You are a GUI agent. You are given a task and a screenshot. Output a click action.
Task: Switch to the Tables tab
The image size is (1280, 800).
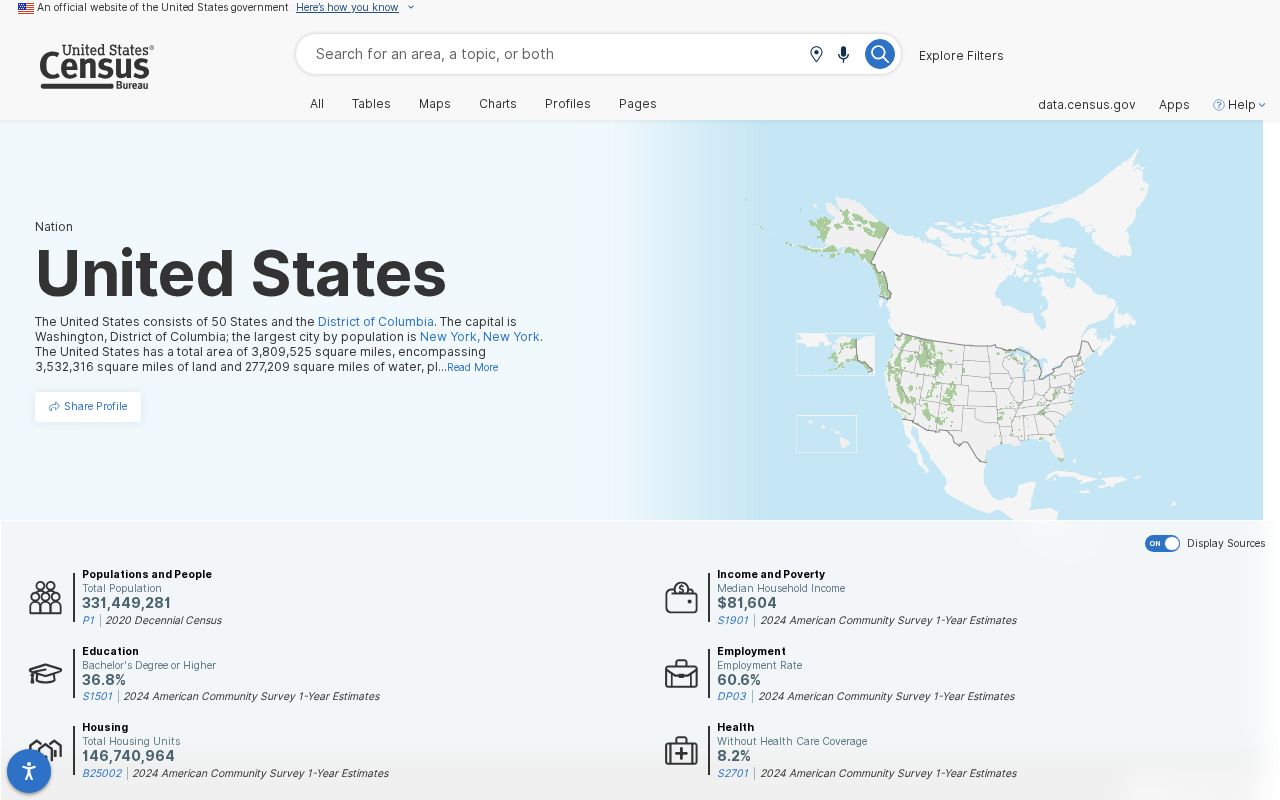tap(371, 104)
